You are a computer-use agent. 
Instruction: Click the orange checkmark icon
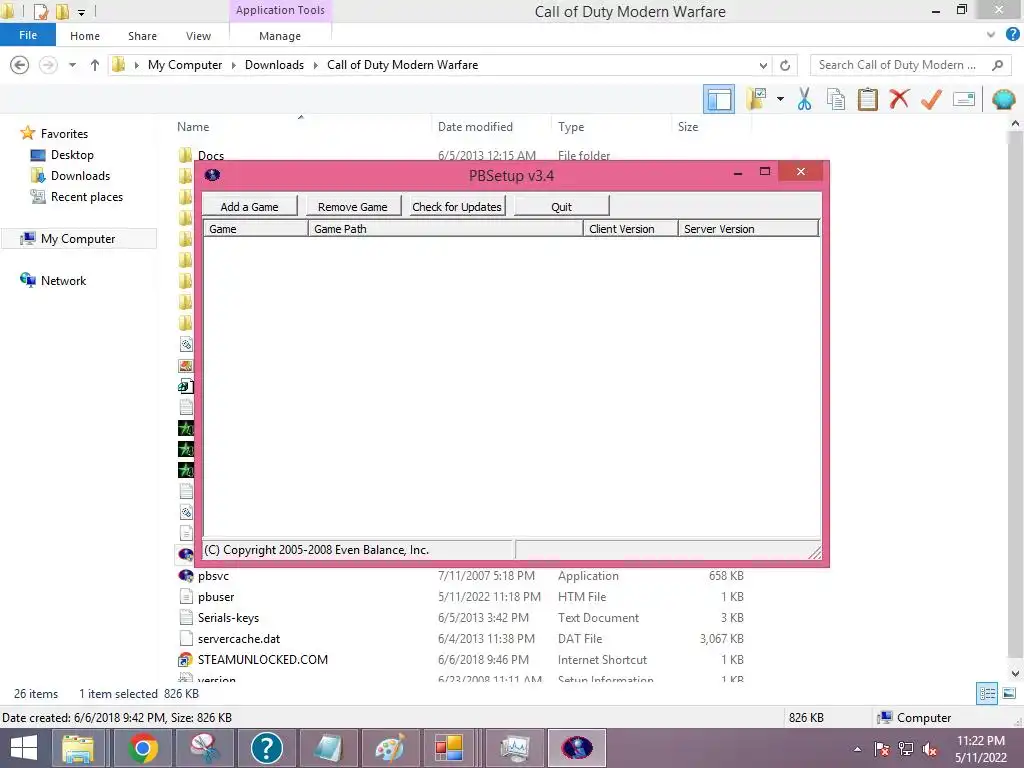[x=931, y=99]
